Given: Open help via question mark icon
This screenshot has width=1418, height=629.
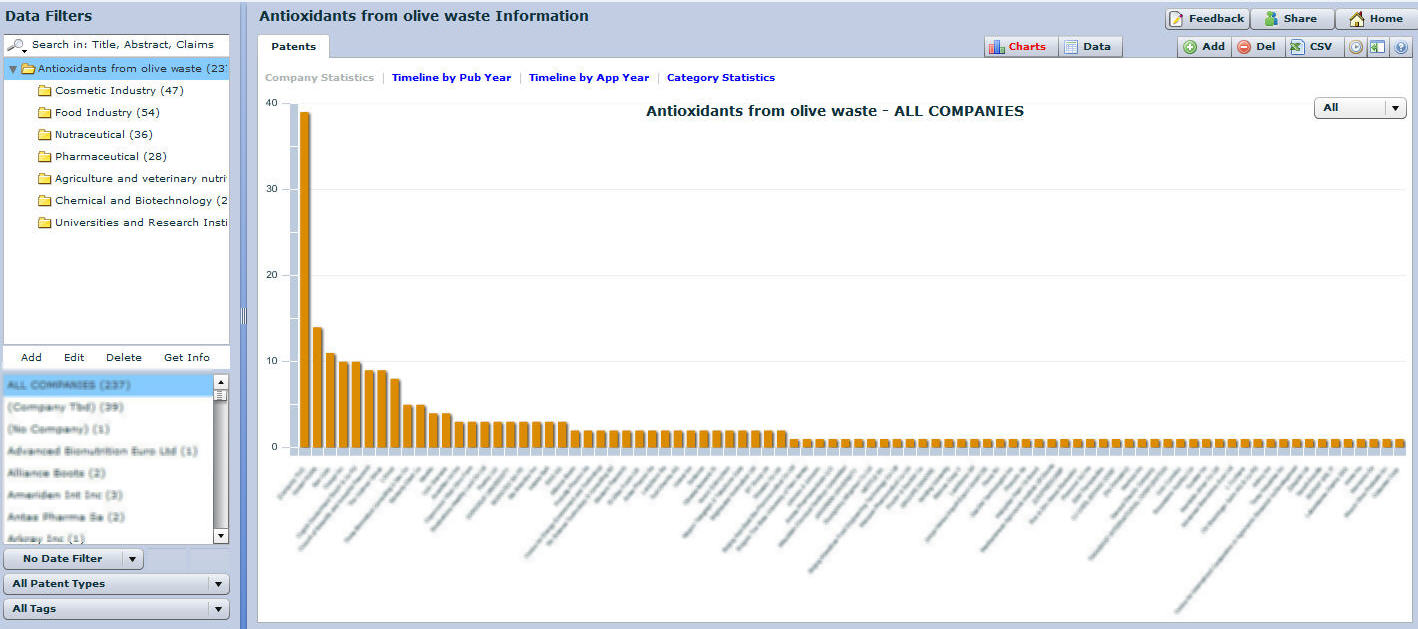Looking at the screenshot, I should pos(1400,47).
